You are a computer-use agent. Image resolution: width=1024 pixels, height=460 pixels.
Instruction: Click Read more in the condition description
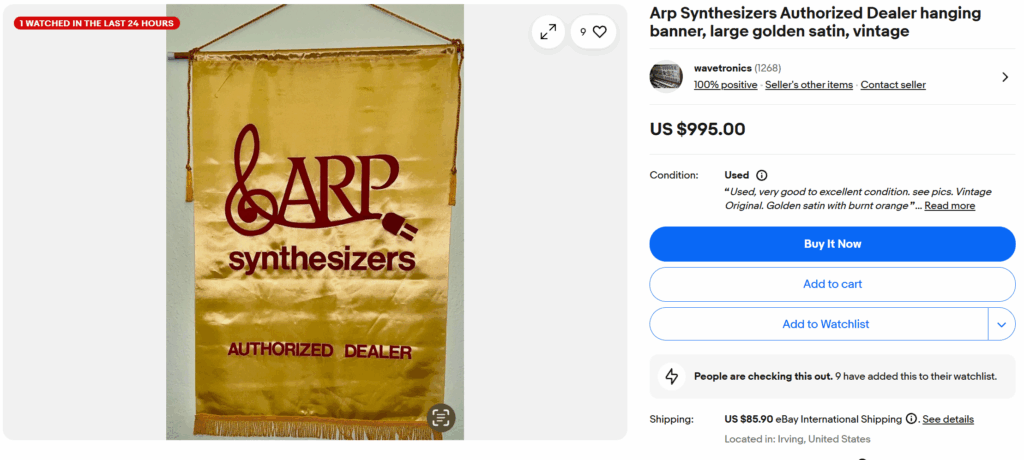click(950, 206)
